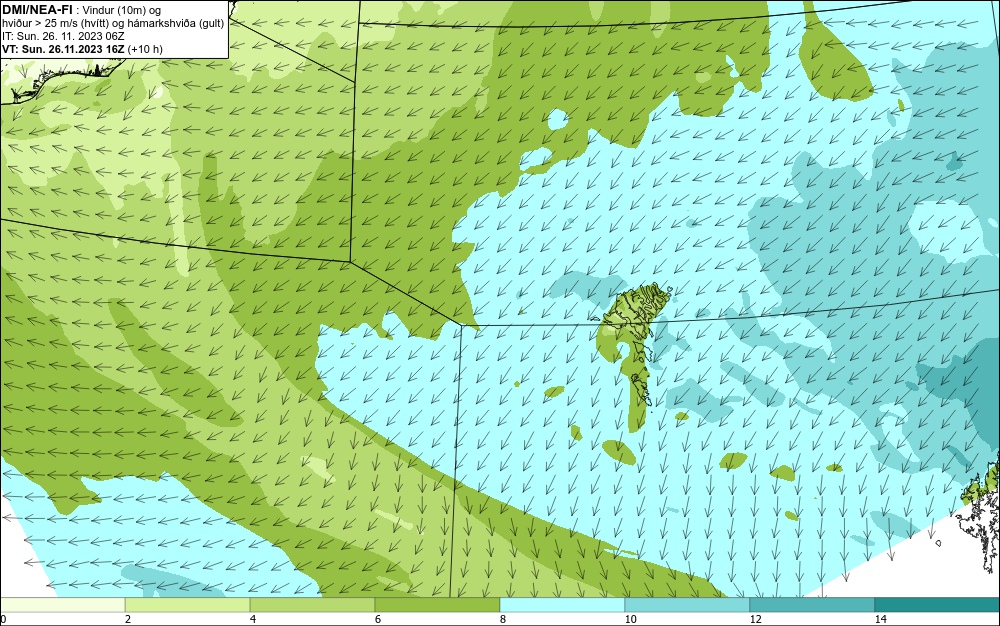
Task: Click the 8–10 m/s light cyan legend swatch
Action: pos(562,604)
